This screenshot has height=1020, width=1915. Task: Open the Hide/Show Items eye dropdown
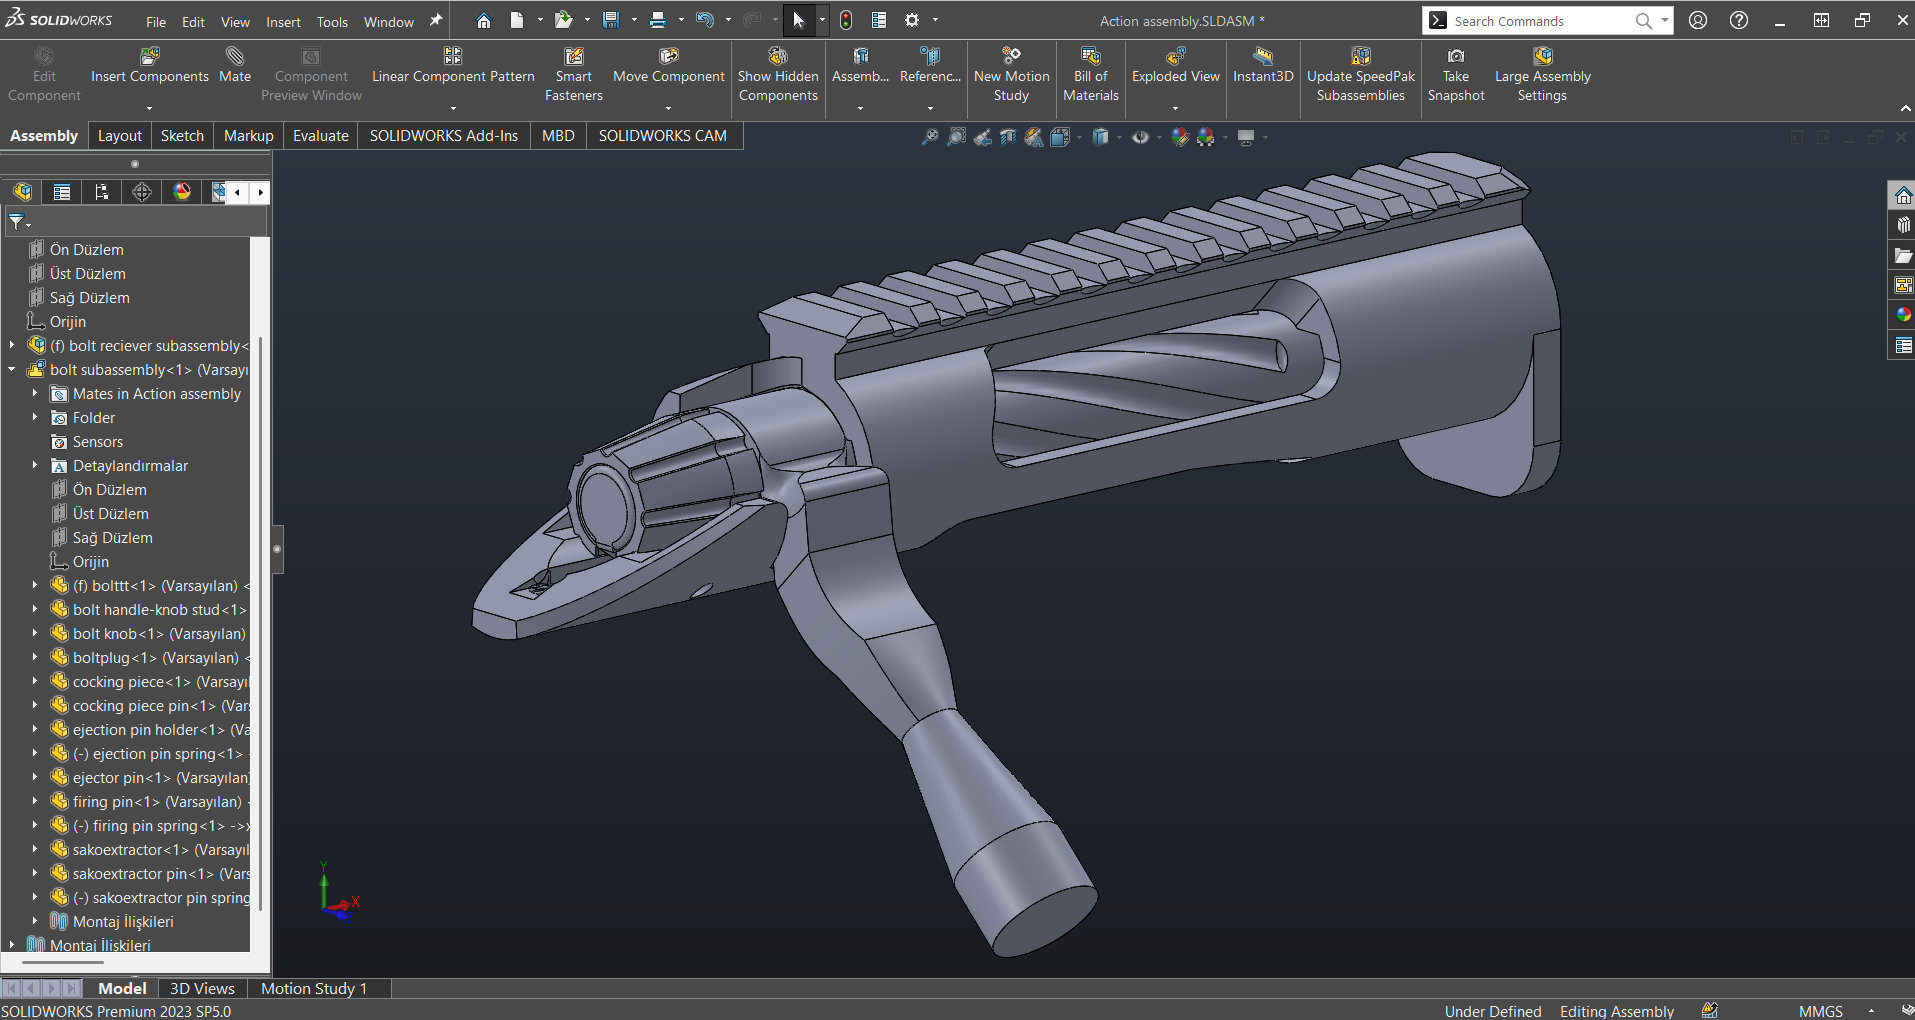[x=1160, y=137]
